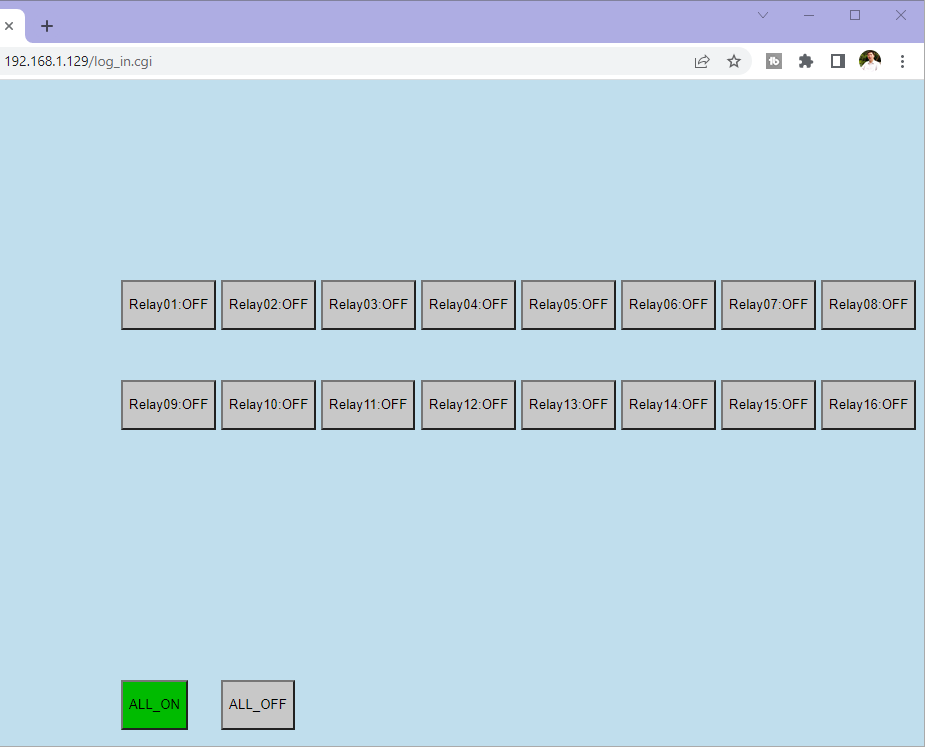
Task: Open the Extensions puzzle piece icon
Action: coord(806,61)
